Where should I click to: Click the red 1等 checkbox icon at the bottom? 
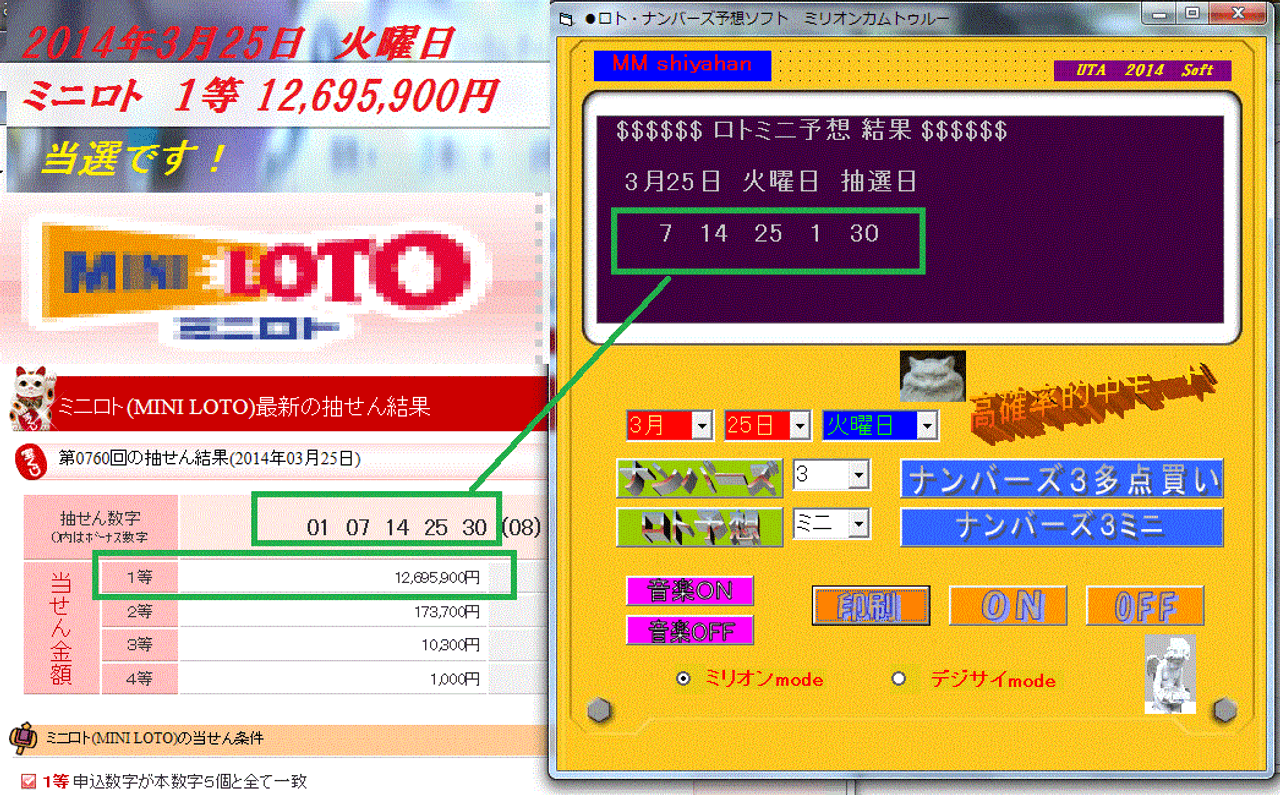coord(28,781)
